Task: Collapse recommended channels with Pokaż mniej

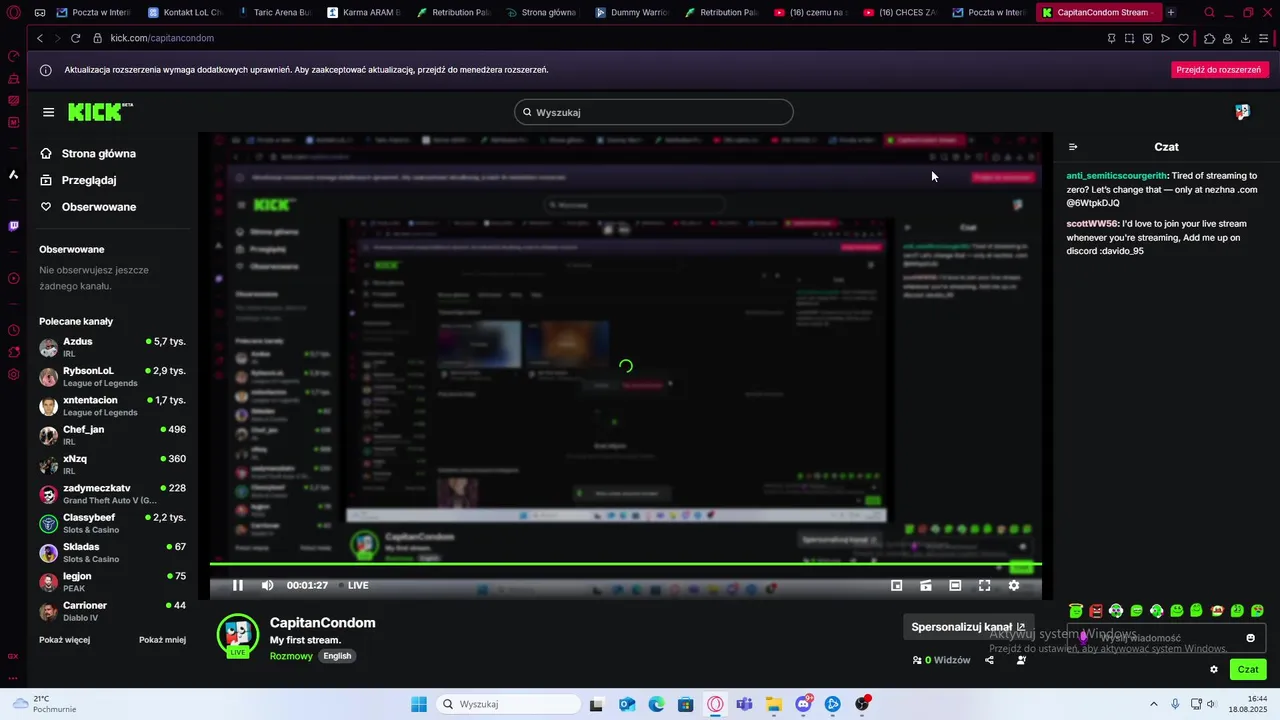Action: [162, 640]
